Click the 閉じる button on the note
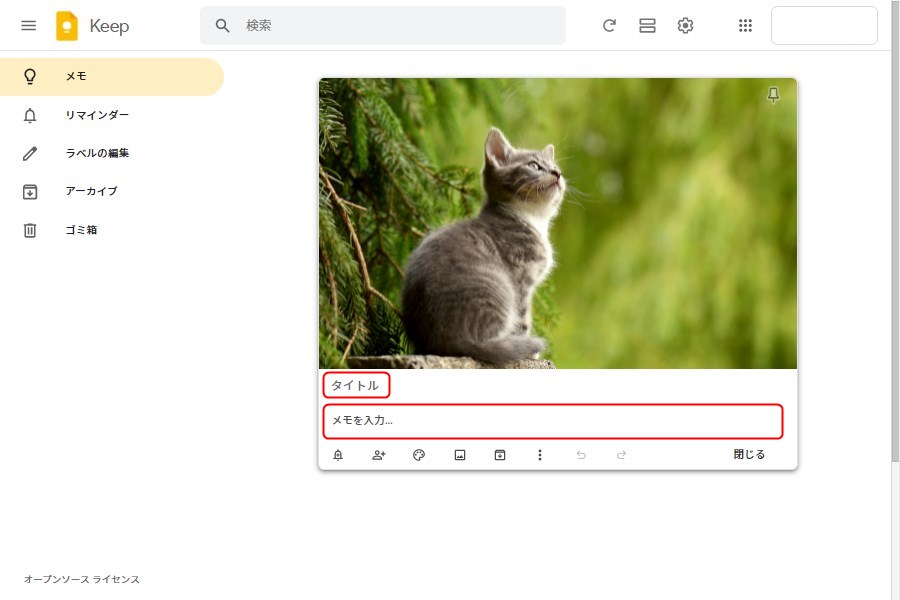900x600 pixels. [749, 455]
